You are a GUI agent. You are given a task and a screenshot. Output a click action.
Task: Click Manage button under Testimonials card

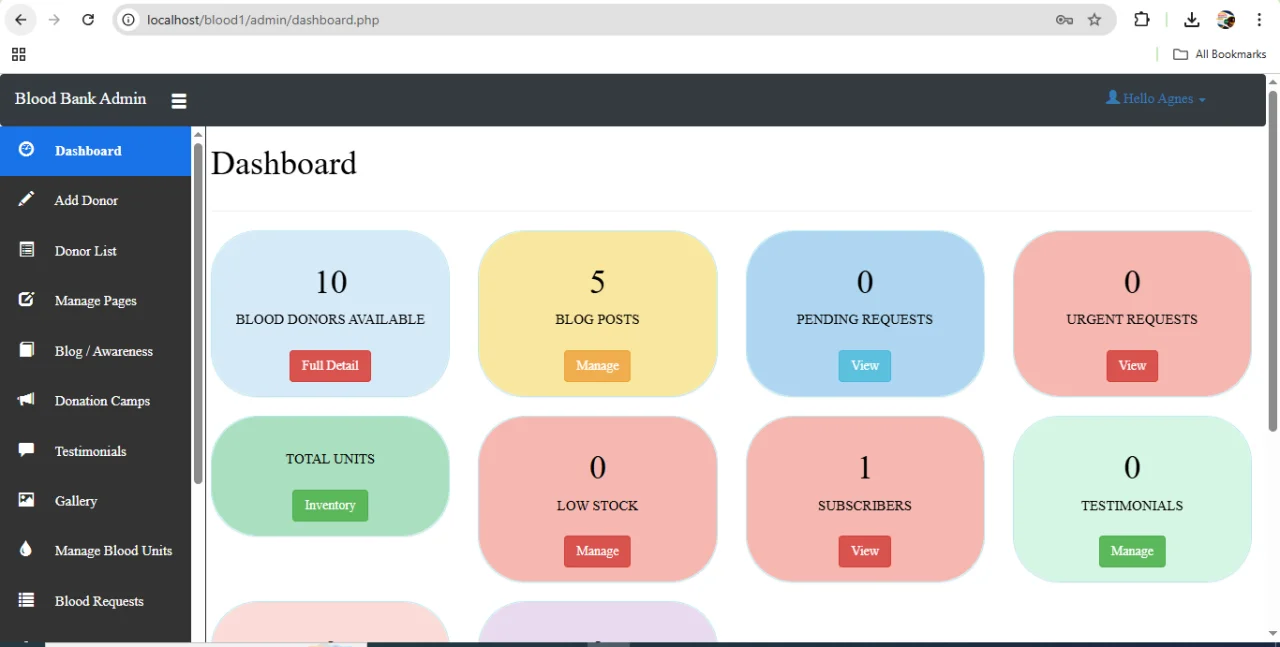1132,551
